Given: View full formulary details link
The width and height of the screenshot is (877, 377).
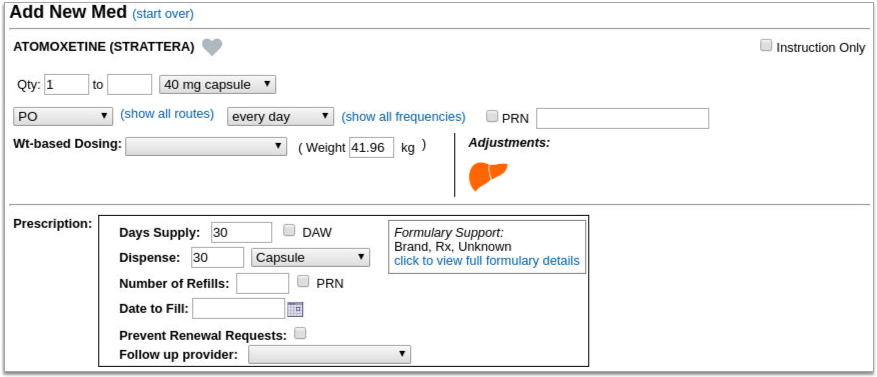Looking at the screenshot, I should point(487,261).
